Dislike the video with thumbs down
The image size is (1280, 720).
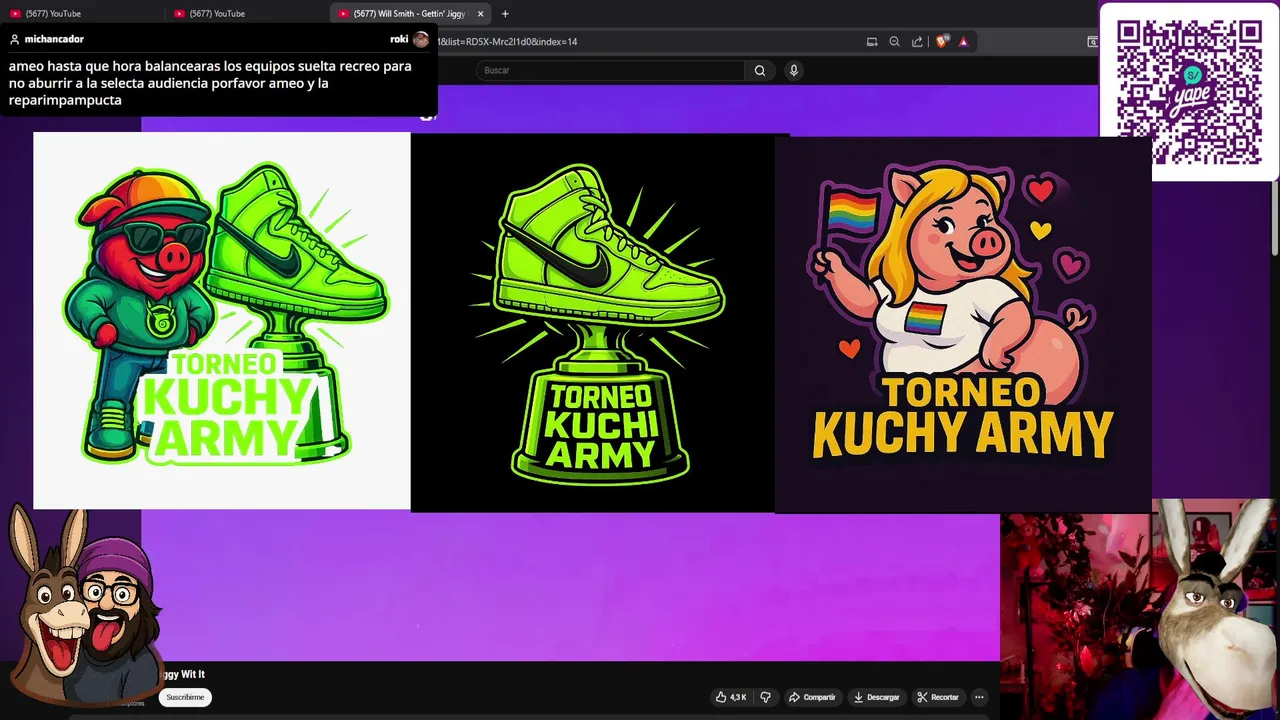[x=766, y=697]
